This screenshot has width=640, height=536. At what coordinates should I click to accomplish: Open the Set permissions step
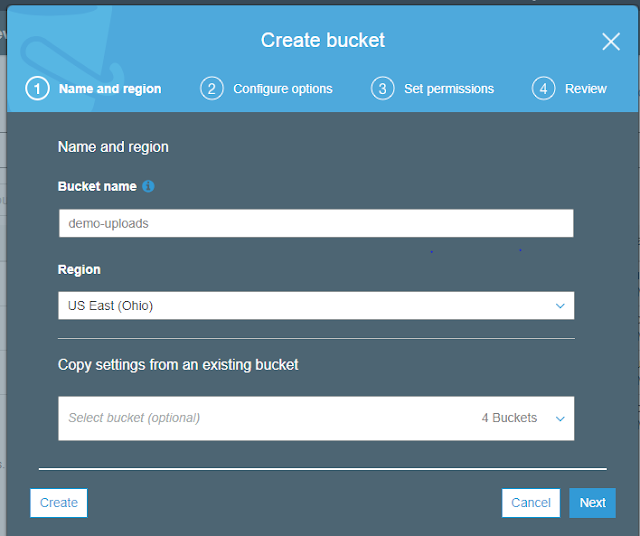pyautogui.click(x=448, y=88)
